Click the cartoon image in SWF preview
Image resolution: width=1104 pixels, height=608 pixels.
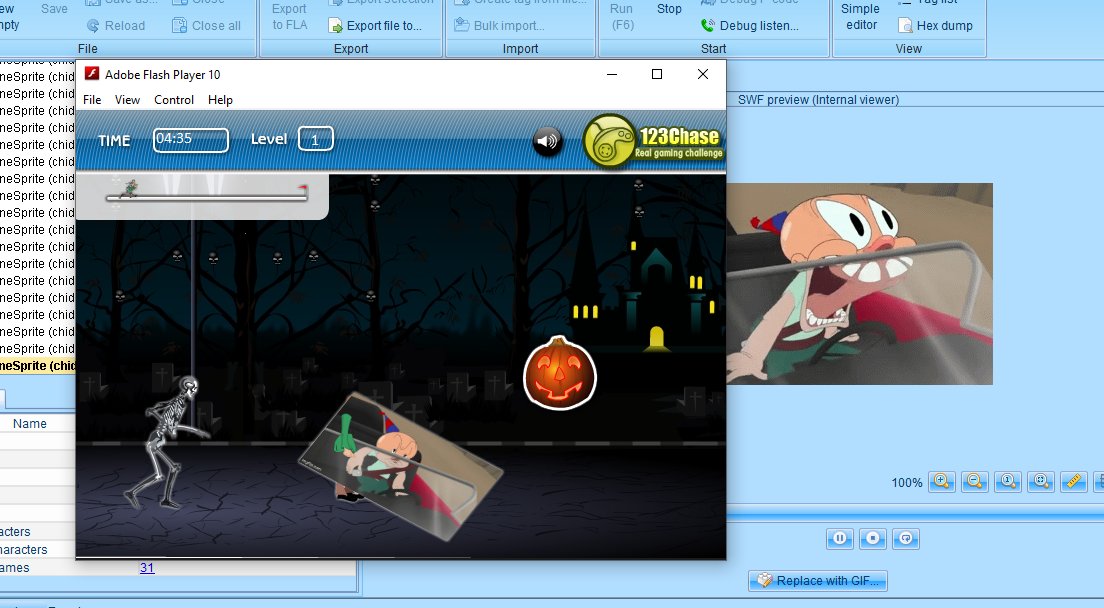[860, 284]
